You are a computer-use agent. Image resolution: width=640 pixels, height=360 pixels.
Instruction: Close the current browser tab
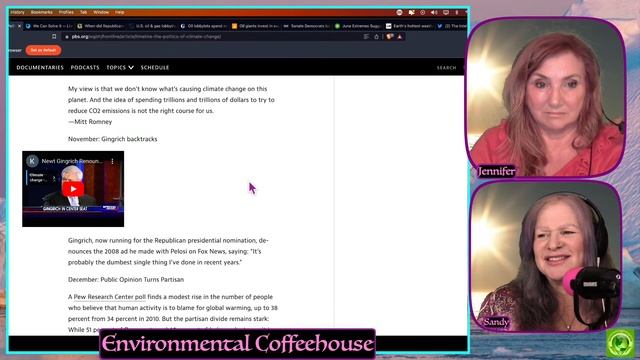(x=19, y=26)
